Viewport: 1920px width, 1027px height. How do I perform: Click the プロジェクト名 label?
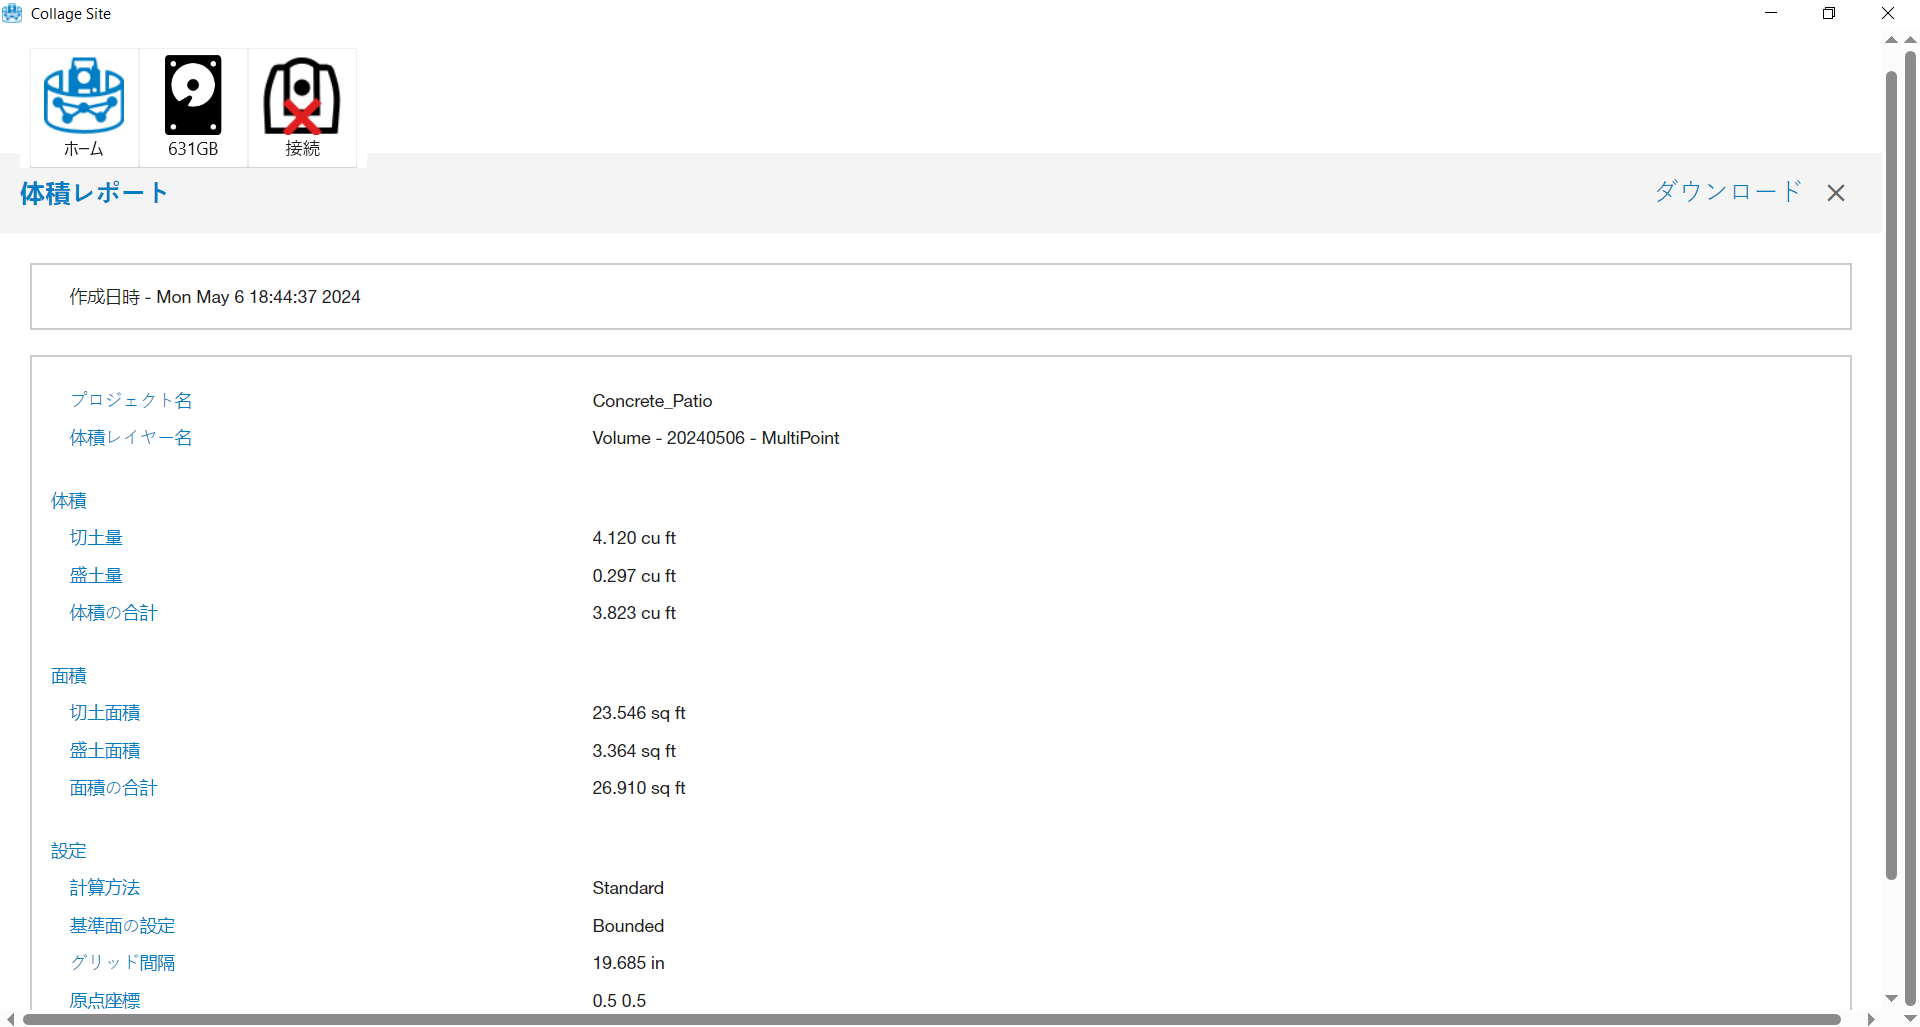coord(131,400)
